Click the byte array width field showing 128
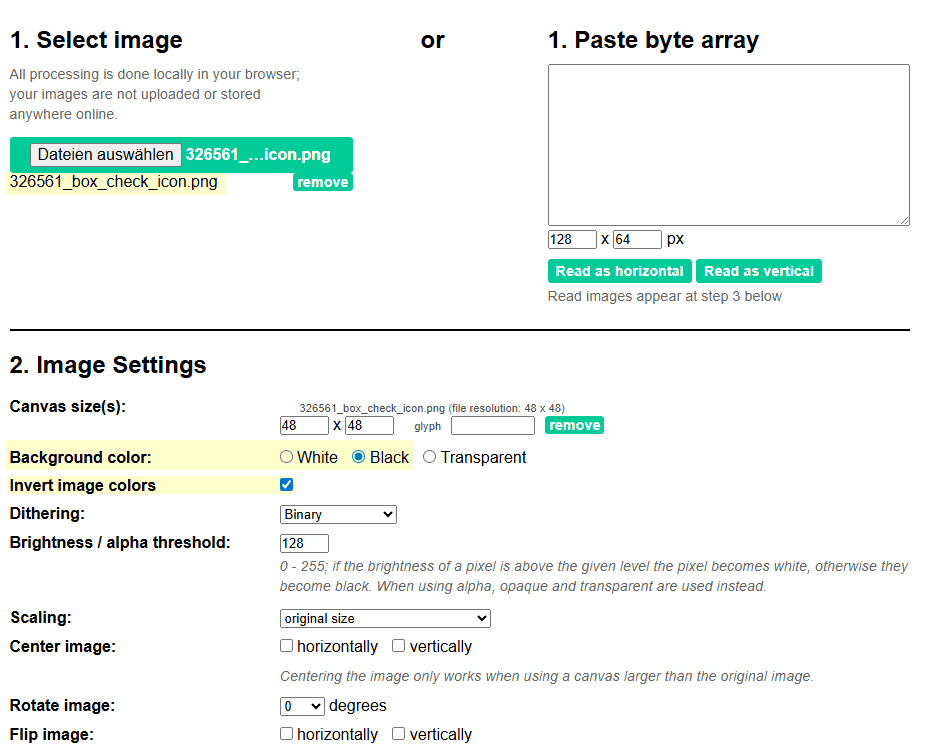The width and height of the screenshot is (925, 754). (x=572, y=240)
